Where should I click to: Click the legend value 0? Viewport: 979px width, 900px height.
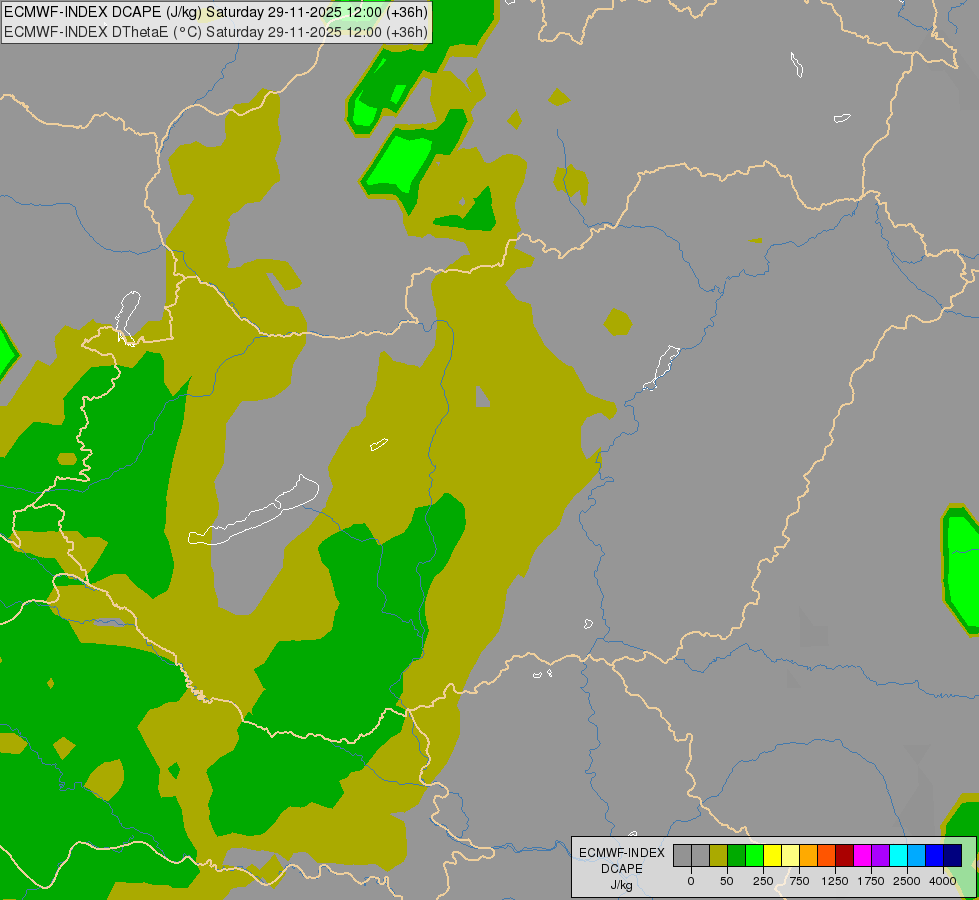[x=691, y=881]
